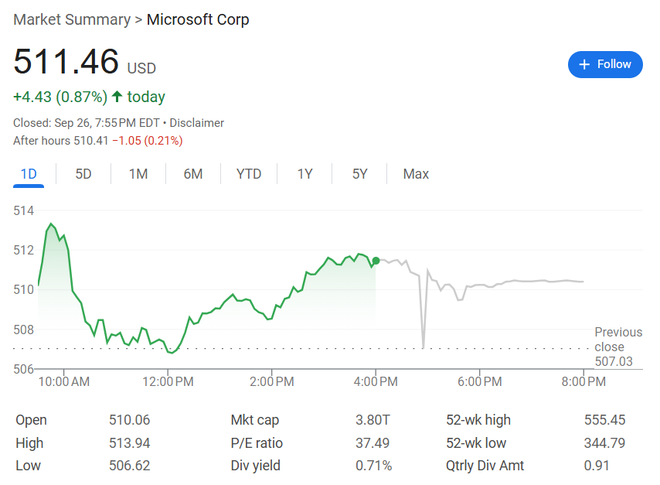
Task: Click the Previous close 507.03 label
Action: [617, 347]
